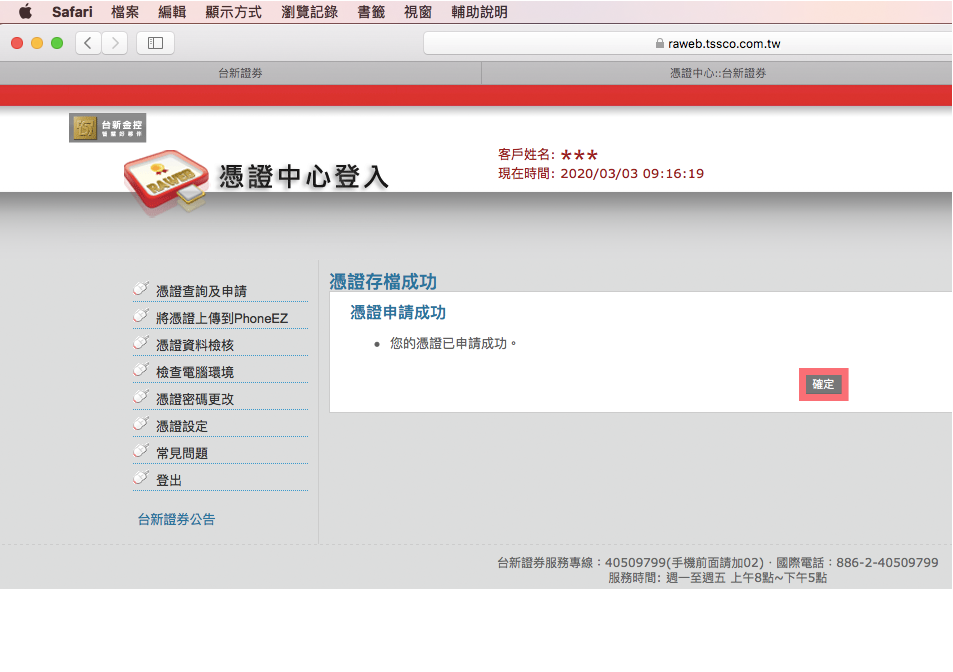Click the 服務時間 footer text
953x672 pixels.
point(718,578)
